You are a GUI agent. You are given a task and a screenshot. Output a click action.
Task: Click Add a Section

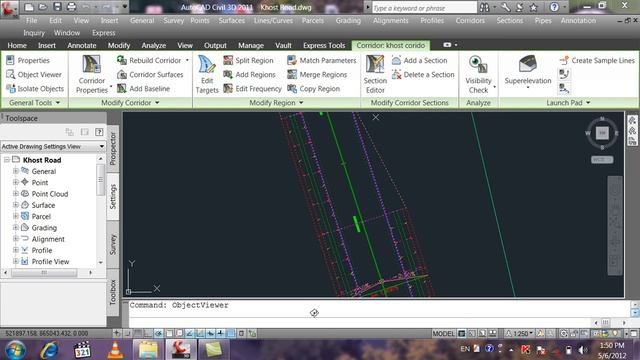coord(419,60)
